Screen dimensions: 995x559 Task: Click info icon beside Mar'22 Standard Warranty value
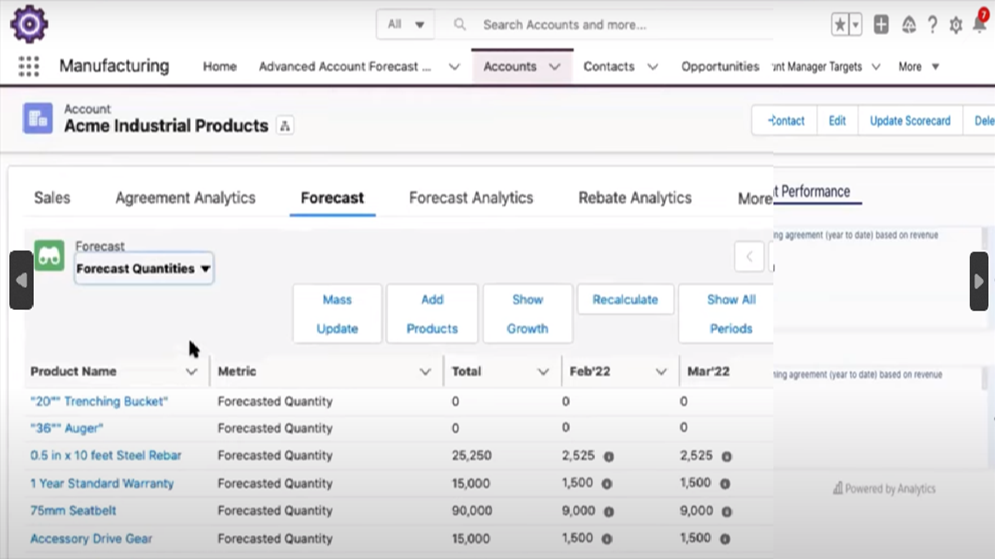point(725,483)
